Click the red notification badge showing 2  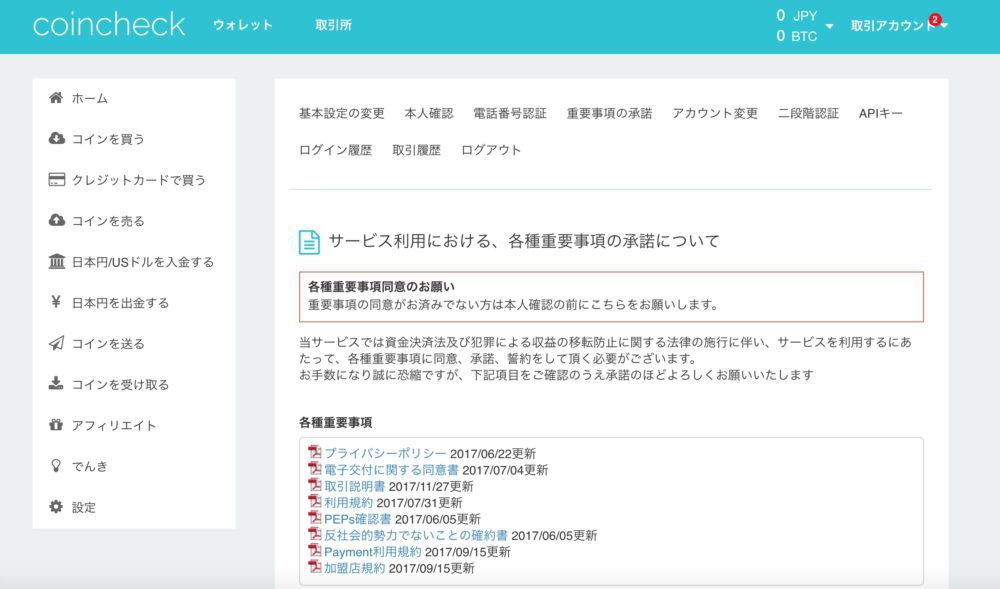(935, 19)
